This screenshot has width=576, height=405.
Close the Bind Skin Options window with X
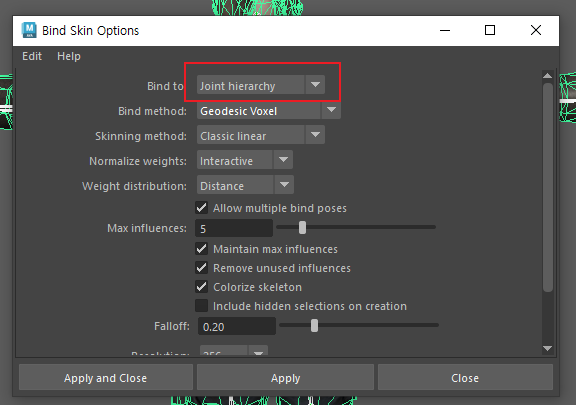click(x=536, y=30)
